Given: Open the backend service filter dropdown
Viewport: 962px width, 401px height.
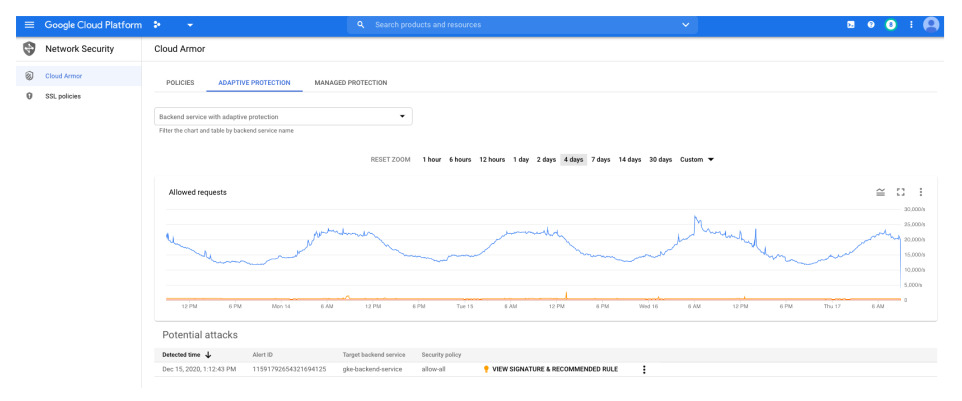Looking at the screenshot, I should [x=283, y=116].
